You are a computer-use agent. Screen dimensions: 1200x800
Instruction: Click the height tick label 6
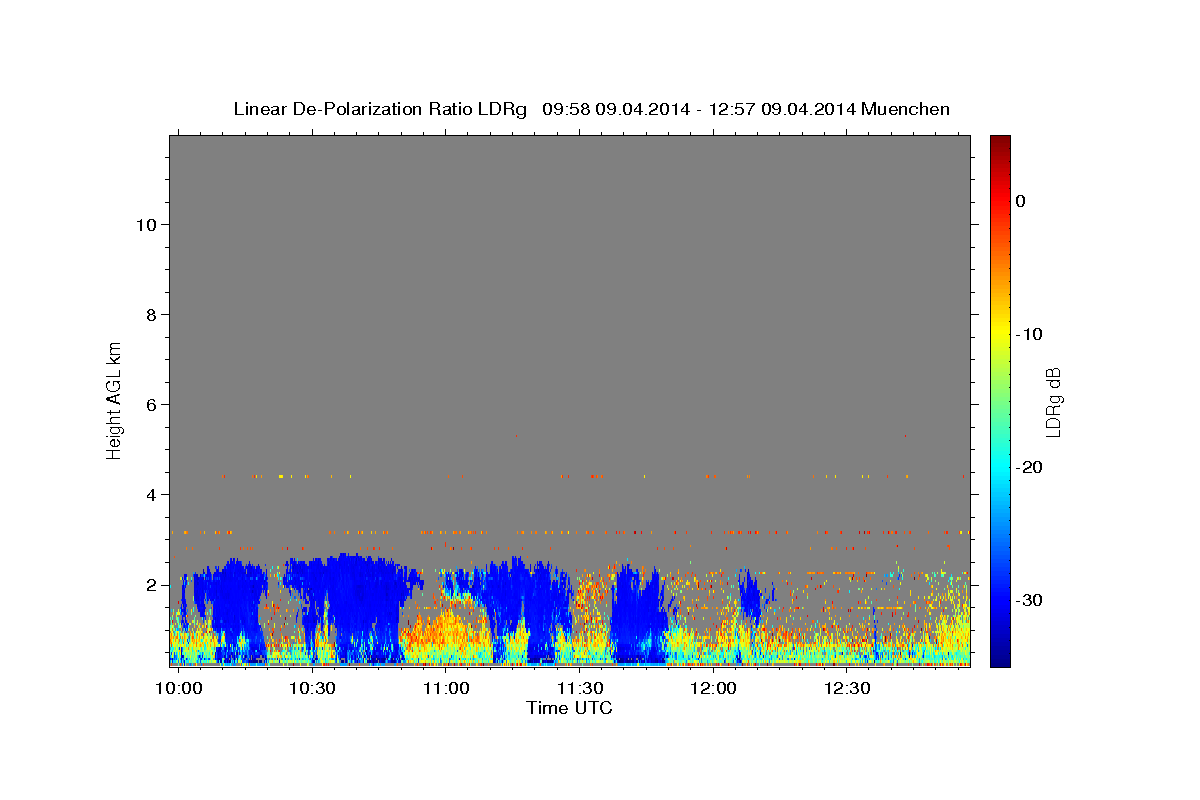click(x=152, y=405)
